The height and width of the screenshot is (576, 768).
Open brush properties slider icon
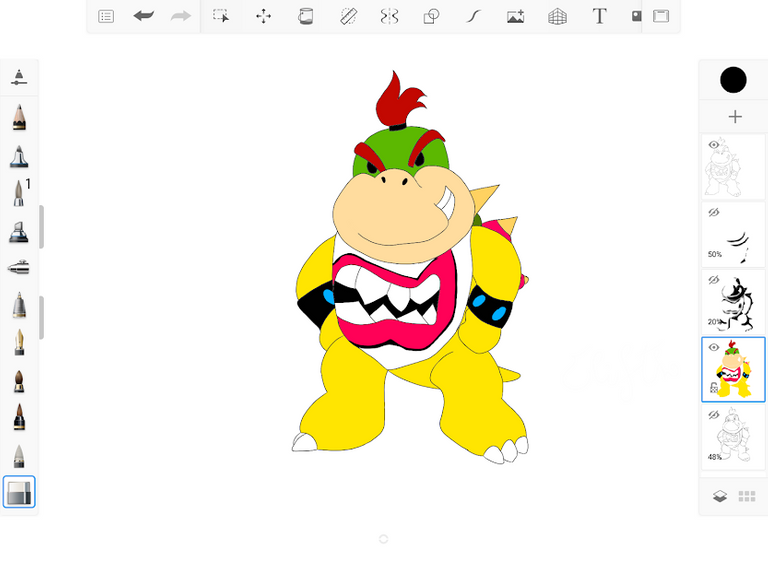pyautogui.click(x=19, y=77)
